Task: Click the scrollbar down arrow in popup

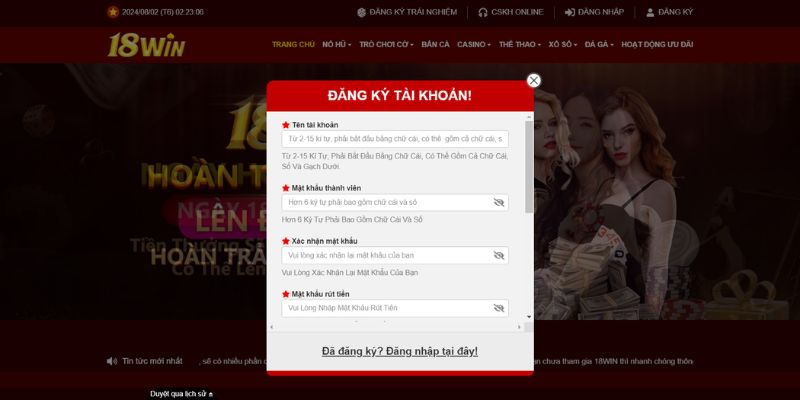Action: (529, 317)
